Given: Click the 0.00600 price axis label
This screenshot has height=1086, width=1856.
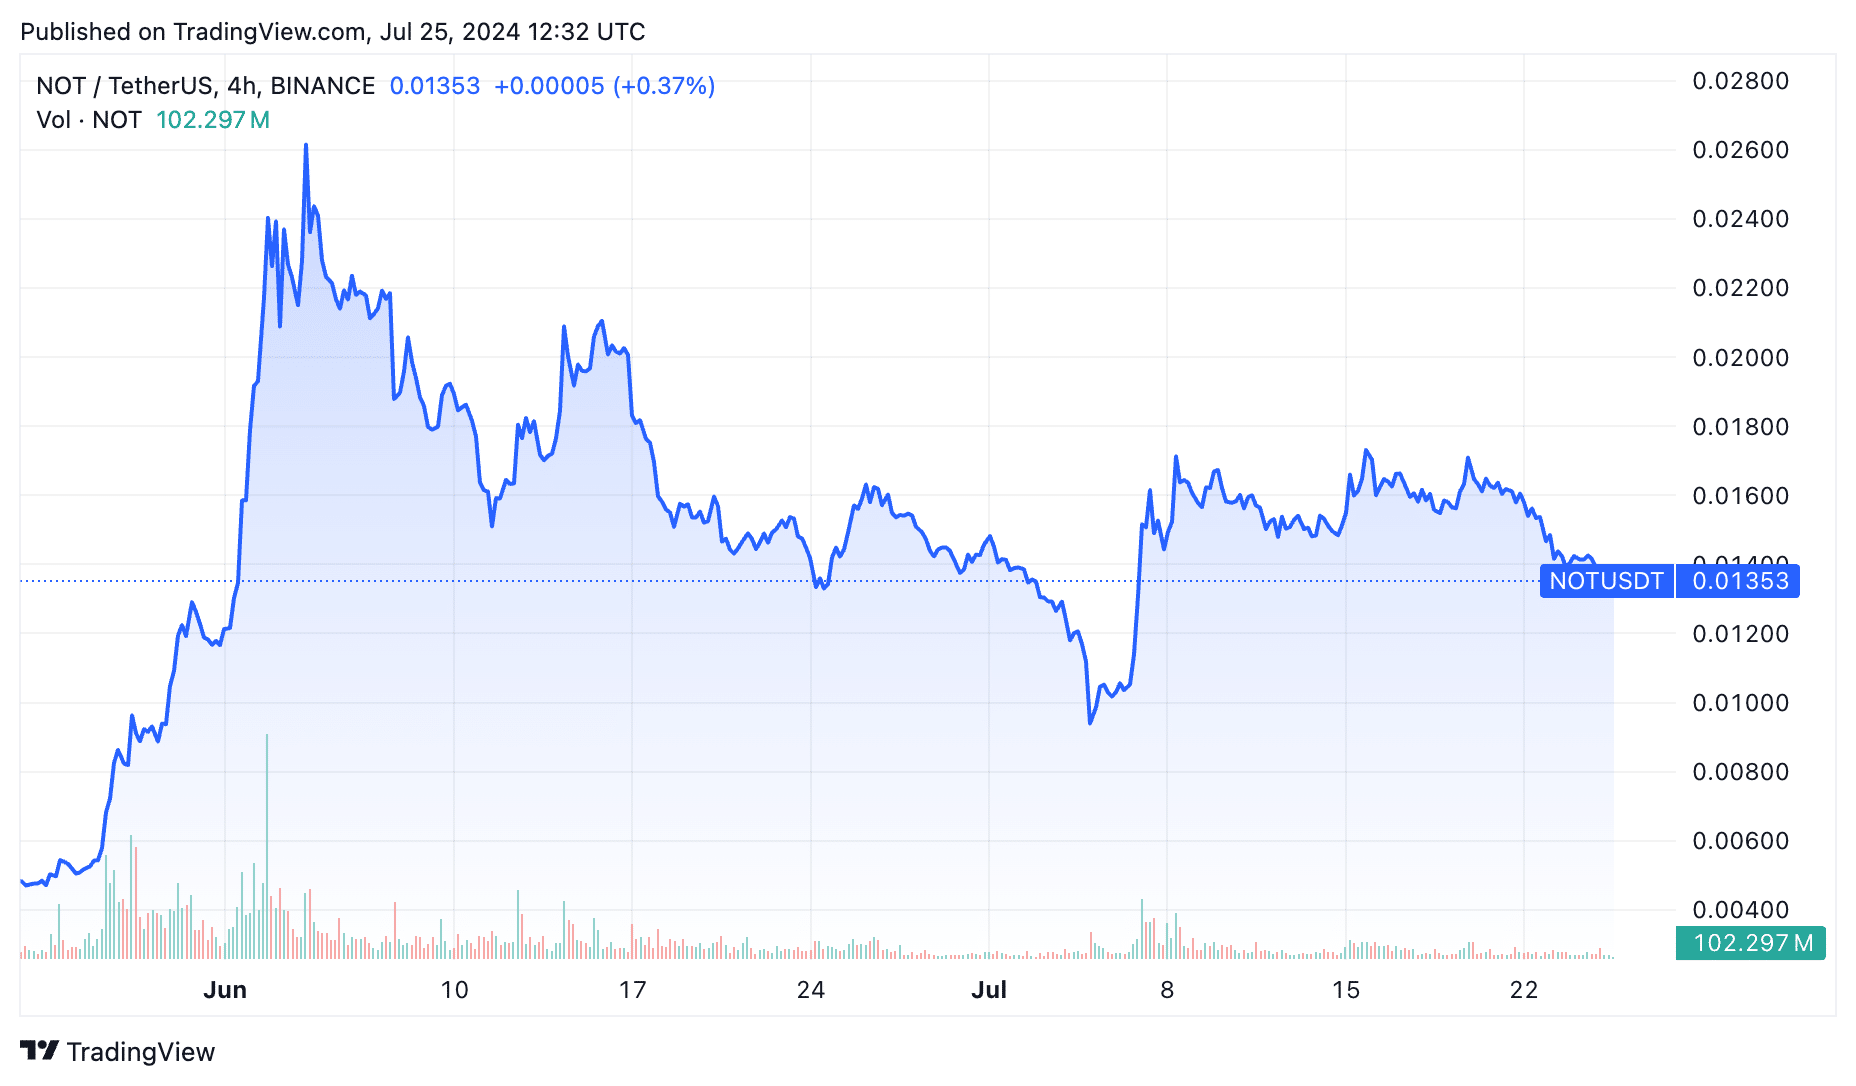Looking at the screenshot, I should click(x=1741, y=841).
